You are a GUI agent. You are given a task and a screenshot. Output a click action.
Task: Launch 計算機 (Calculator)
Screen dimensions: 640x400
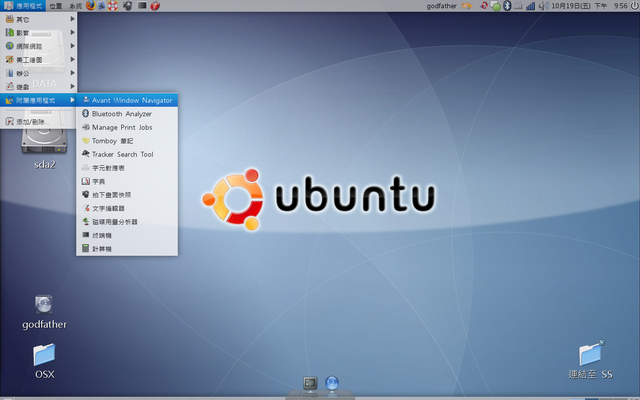pos(127,248)
